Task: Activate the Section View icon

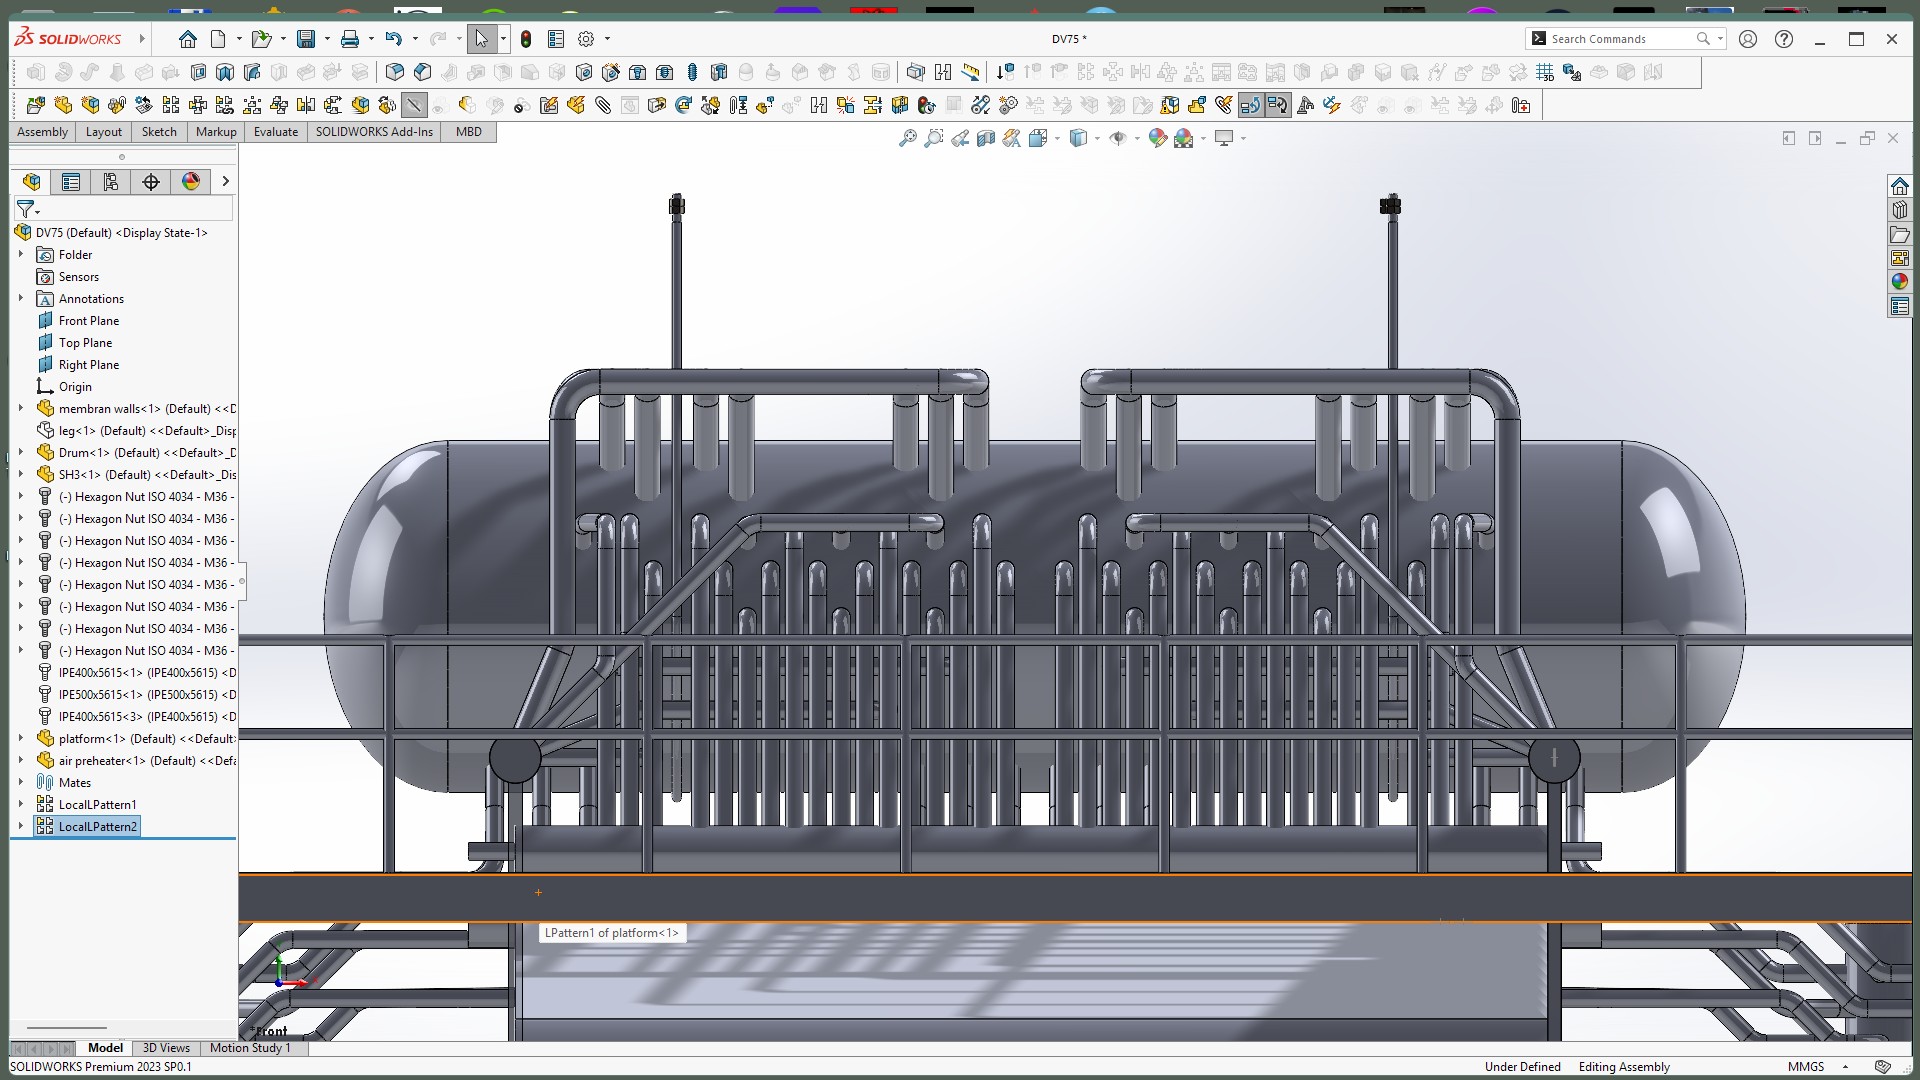Action: click(986, 138)
